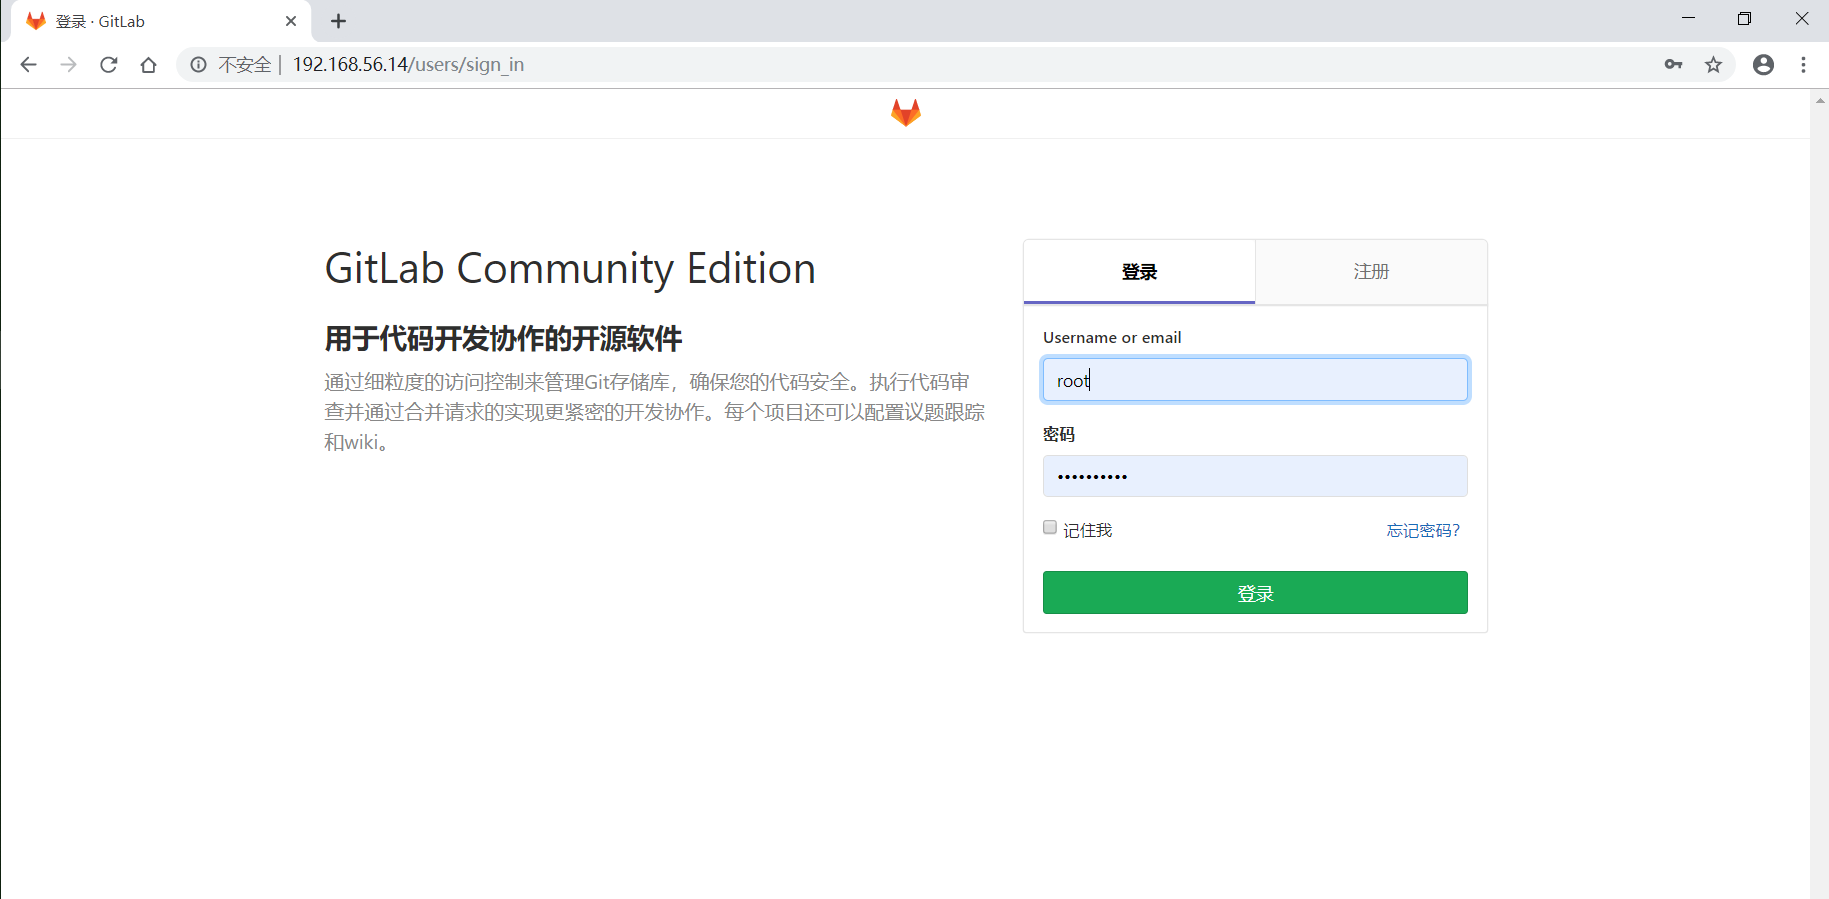Click the 密码 label
The image size is (1829, 899).
tap(1059, 434)
